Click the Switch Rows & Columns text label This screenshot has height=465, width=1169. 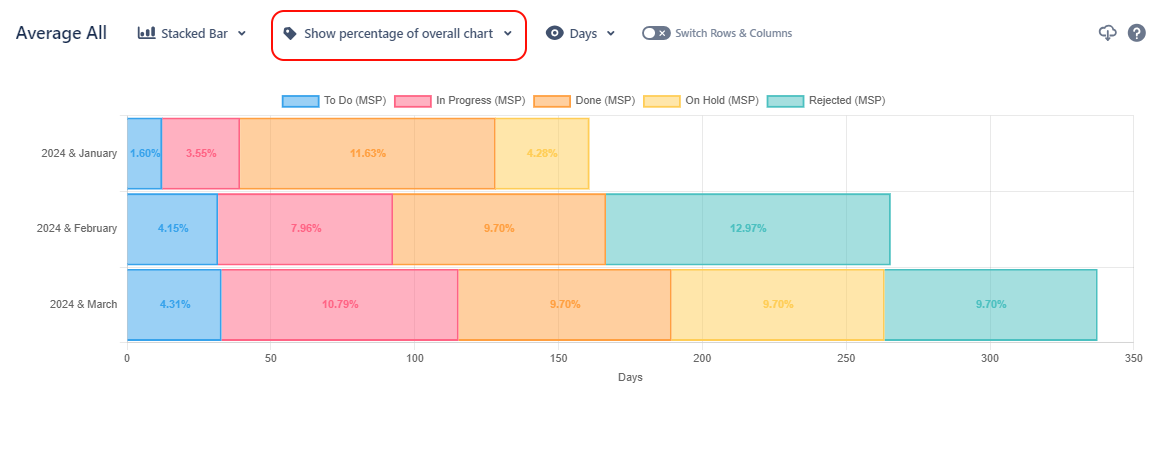(733, 33)
